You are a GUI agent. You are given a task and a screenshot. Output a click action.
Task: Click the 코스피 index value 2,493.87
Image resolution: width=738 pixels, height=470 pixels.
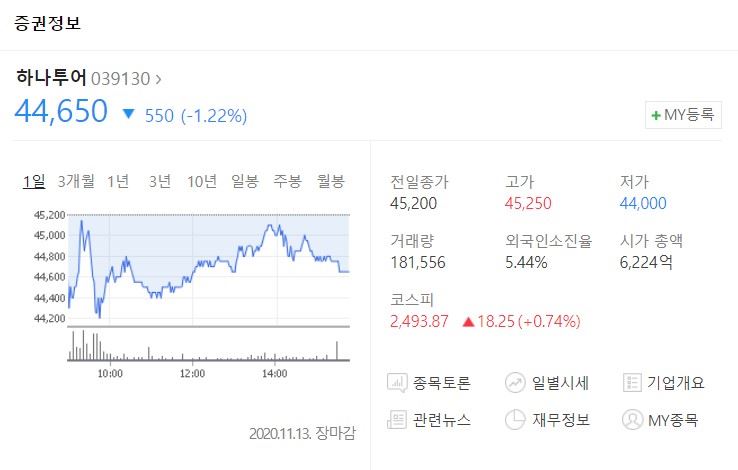(x=419, y=321)
